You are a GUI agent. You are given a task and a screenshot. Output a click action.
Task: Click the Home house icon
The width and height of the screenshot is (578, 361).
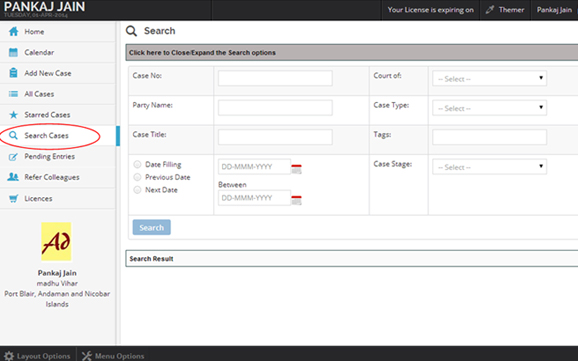point(13,31)
